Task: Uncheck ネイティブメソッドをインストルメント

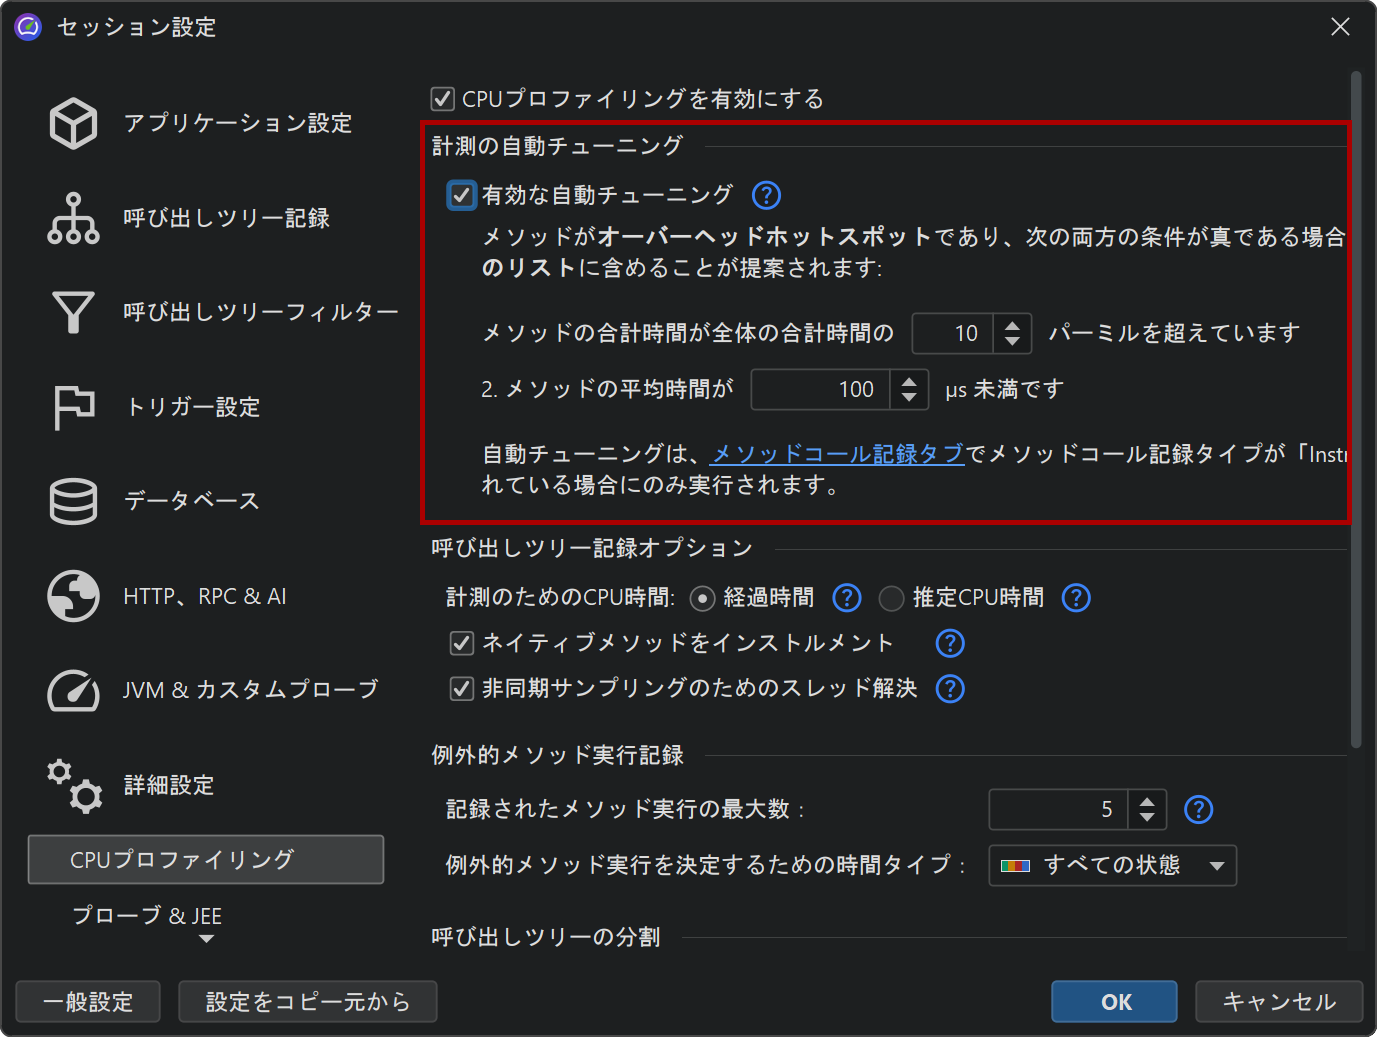Action: 461,643
